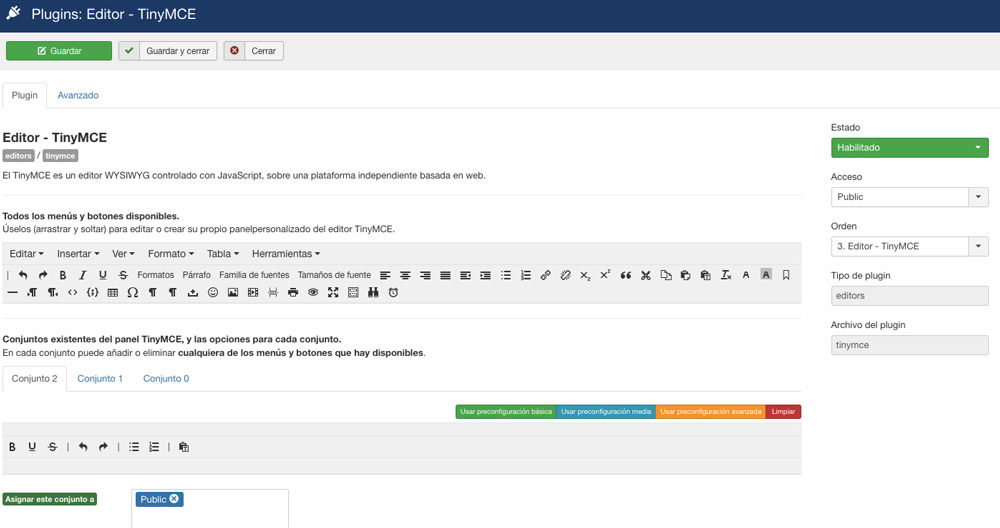Click the insert date time clock icon

(393, 292)
